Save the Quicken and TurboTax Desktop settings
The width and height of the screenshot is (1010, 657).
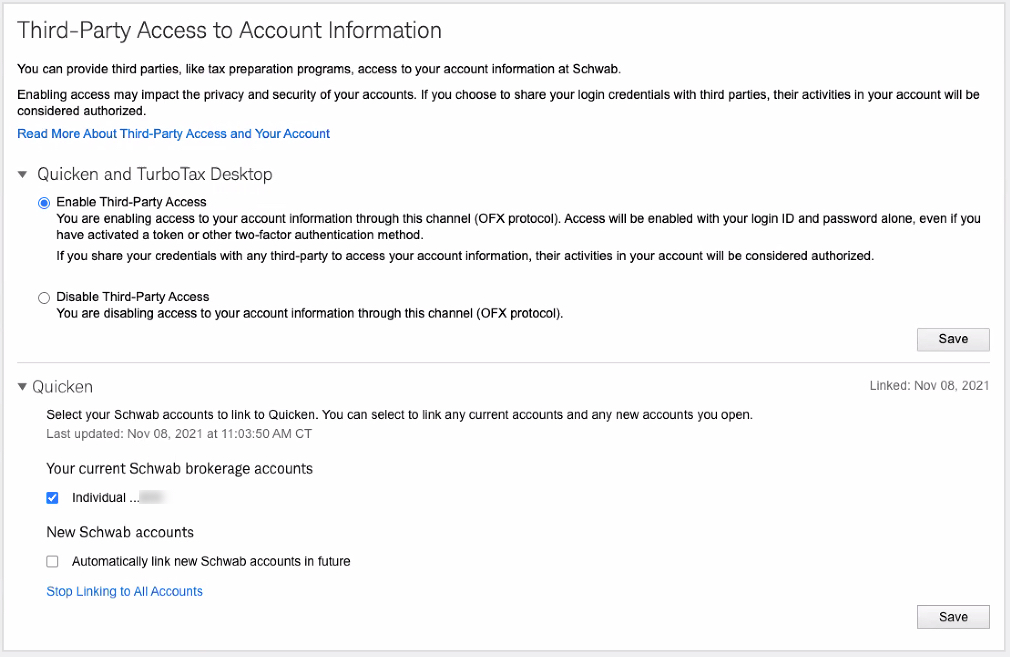(x=953, y=339)
